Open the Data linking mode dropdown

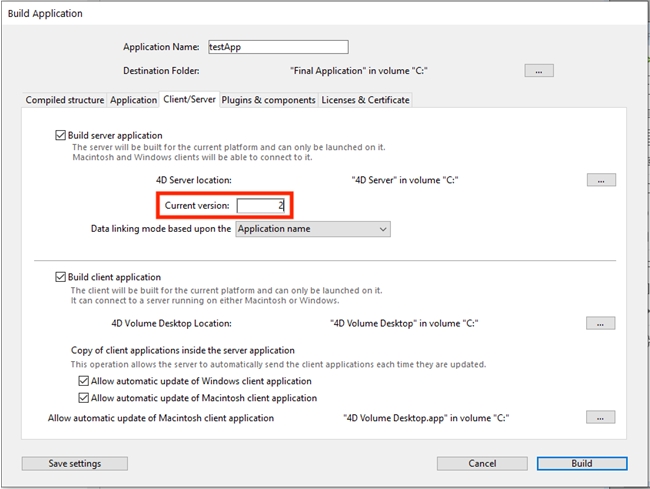(x=312, y=229)
